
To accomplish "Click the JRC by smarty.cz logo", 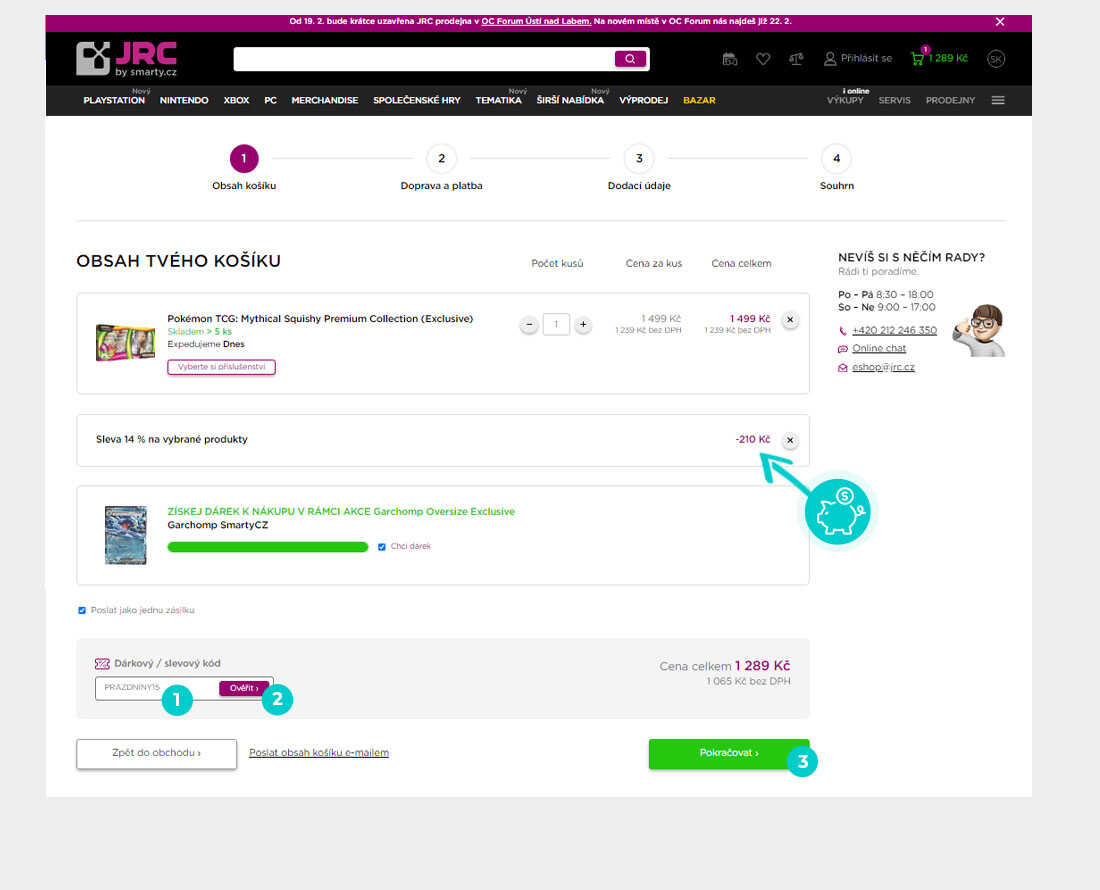I will pyautogui.click(x=126, y=59).
